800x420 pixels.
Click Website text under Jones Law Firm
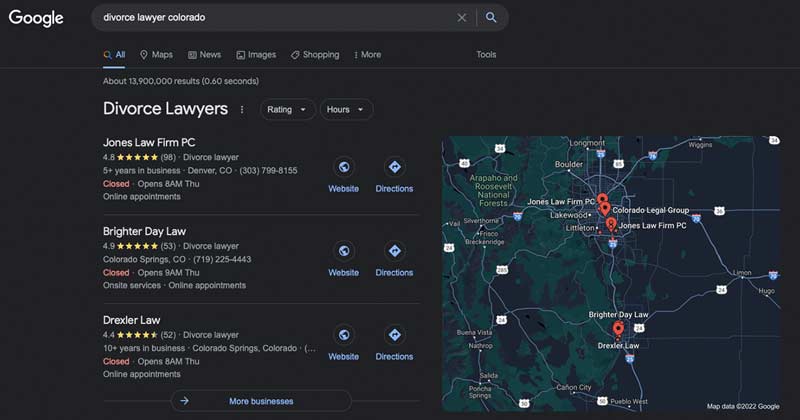coord(343,189)
